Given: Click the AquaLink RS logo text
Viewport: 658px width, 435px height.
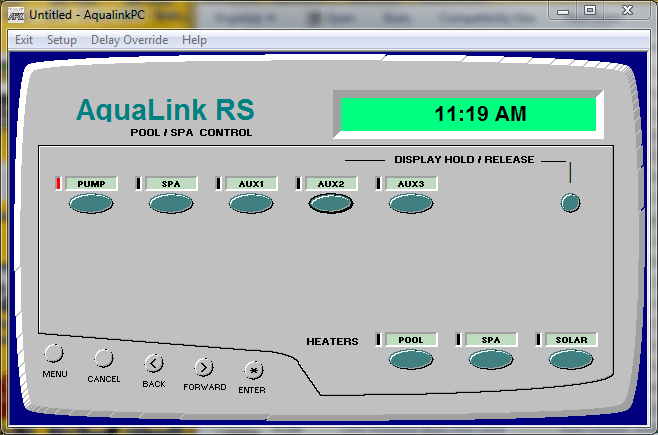Looking at the screenshot, I should click(x=165, y=109).
